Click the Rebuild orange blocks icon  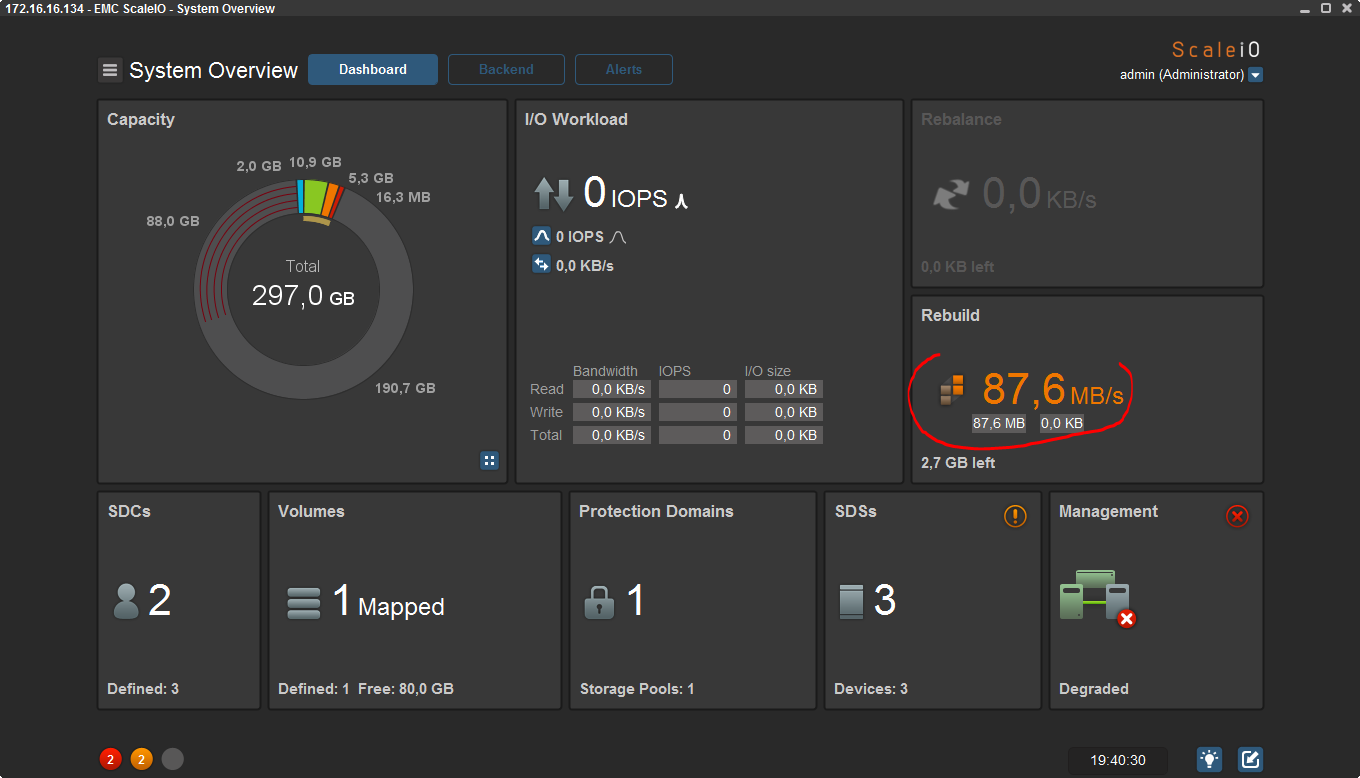tap(951, 390)
